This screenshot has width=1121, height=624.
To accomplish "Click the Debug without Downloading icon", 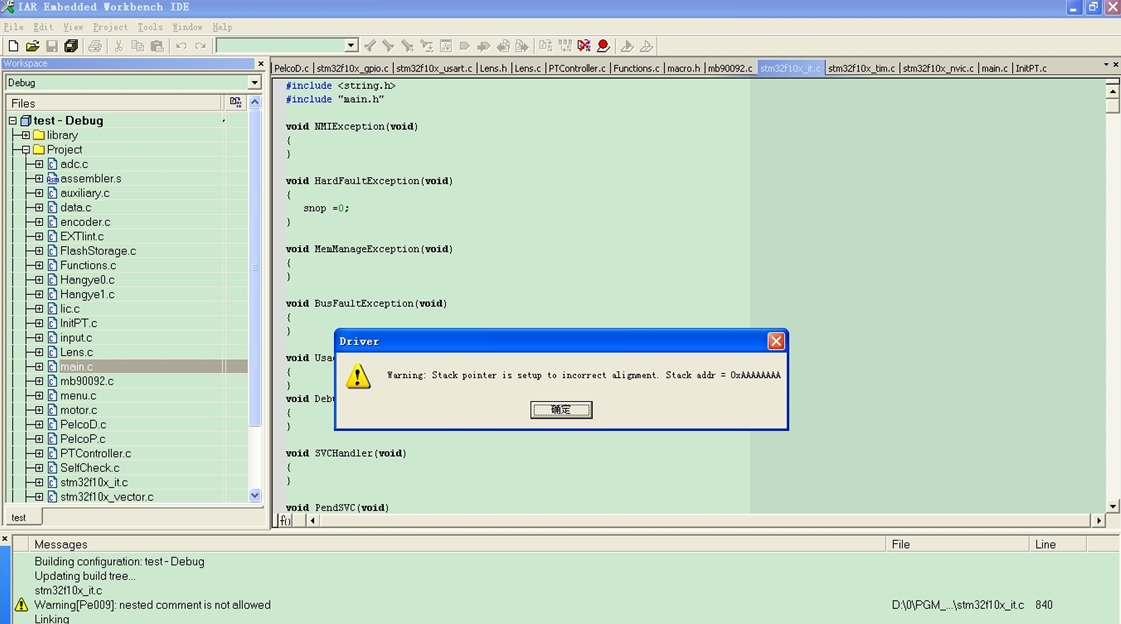I will (646, 46).
